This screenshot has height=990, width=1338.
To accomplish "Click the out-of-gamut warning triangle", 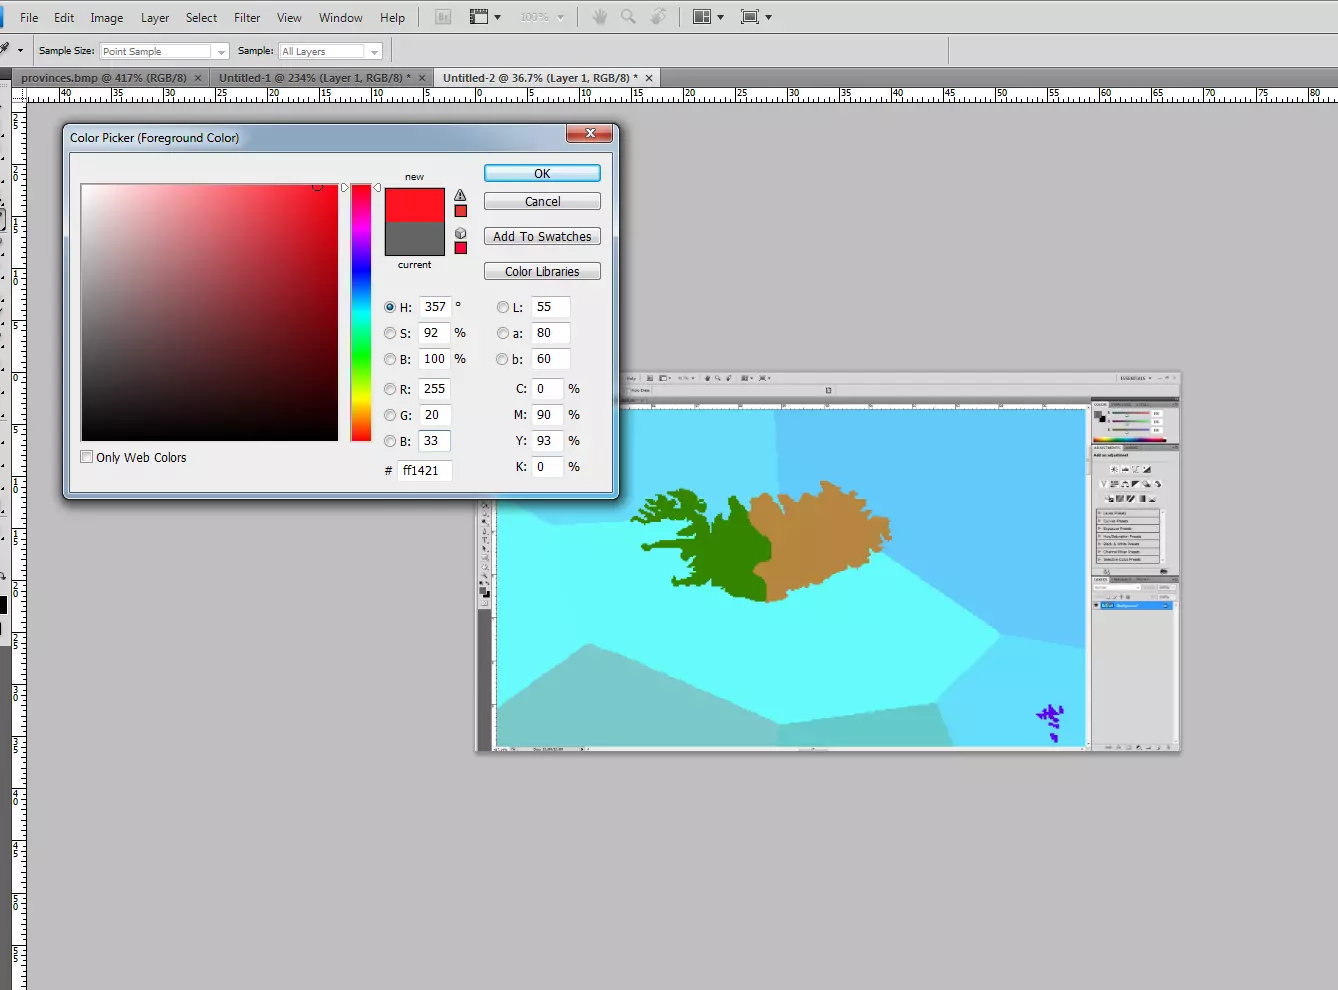I will pyautogui.click(x=460, y=195).
